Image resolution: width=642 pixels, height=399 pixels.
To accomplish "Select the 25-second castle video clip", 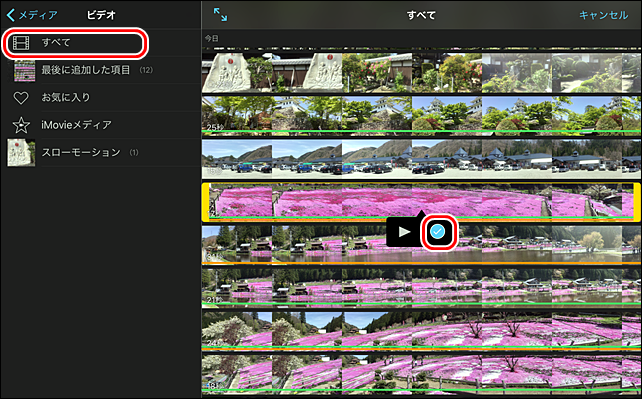I will point(421,115).
